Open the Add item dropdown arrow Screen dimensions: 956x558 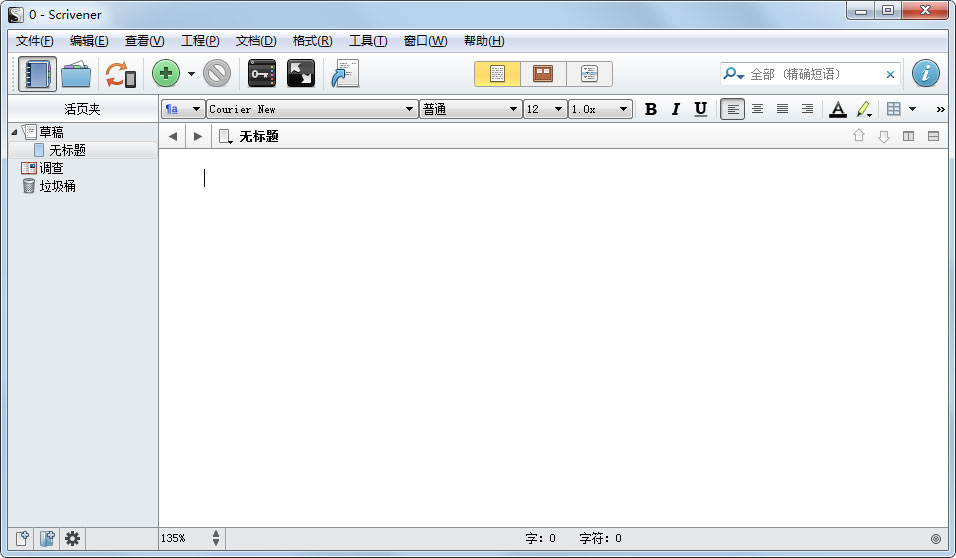[191, 74]
